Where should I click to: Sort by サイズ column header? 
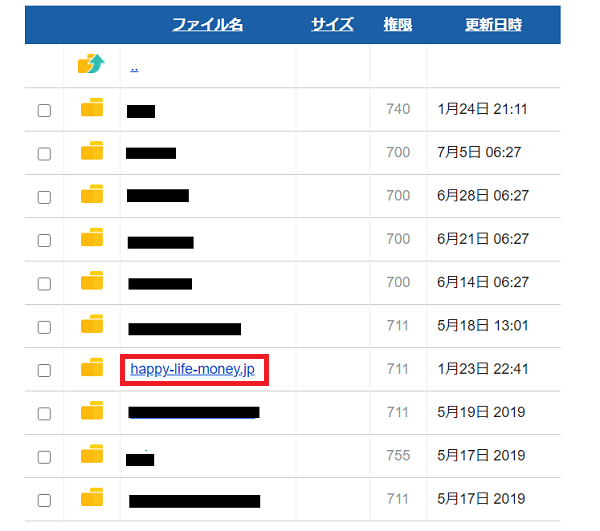(x=332, y=24)
